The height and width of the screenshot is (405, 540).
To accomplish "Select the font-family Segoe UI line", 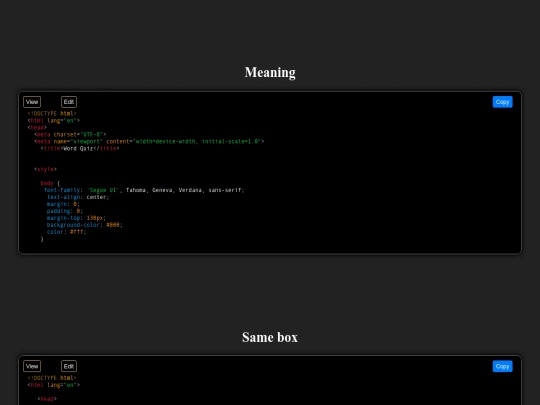I will [144, 190].
